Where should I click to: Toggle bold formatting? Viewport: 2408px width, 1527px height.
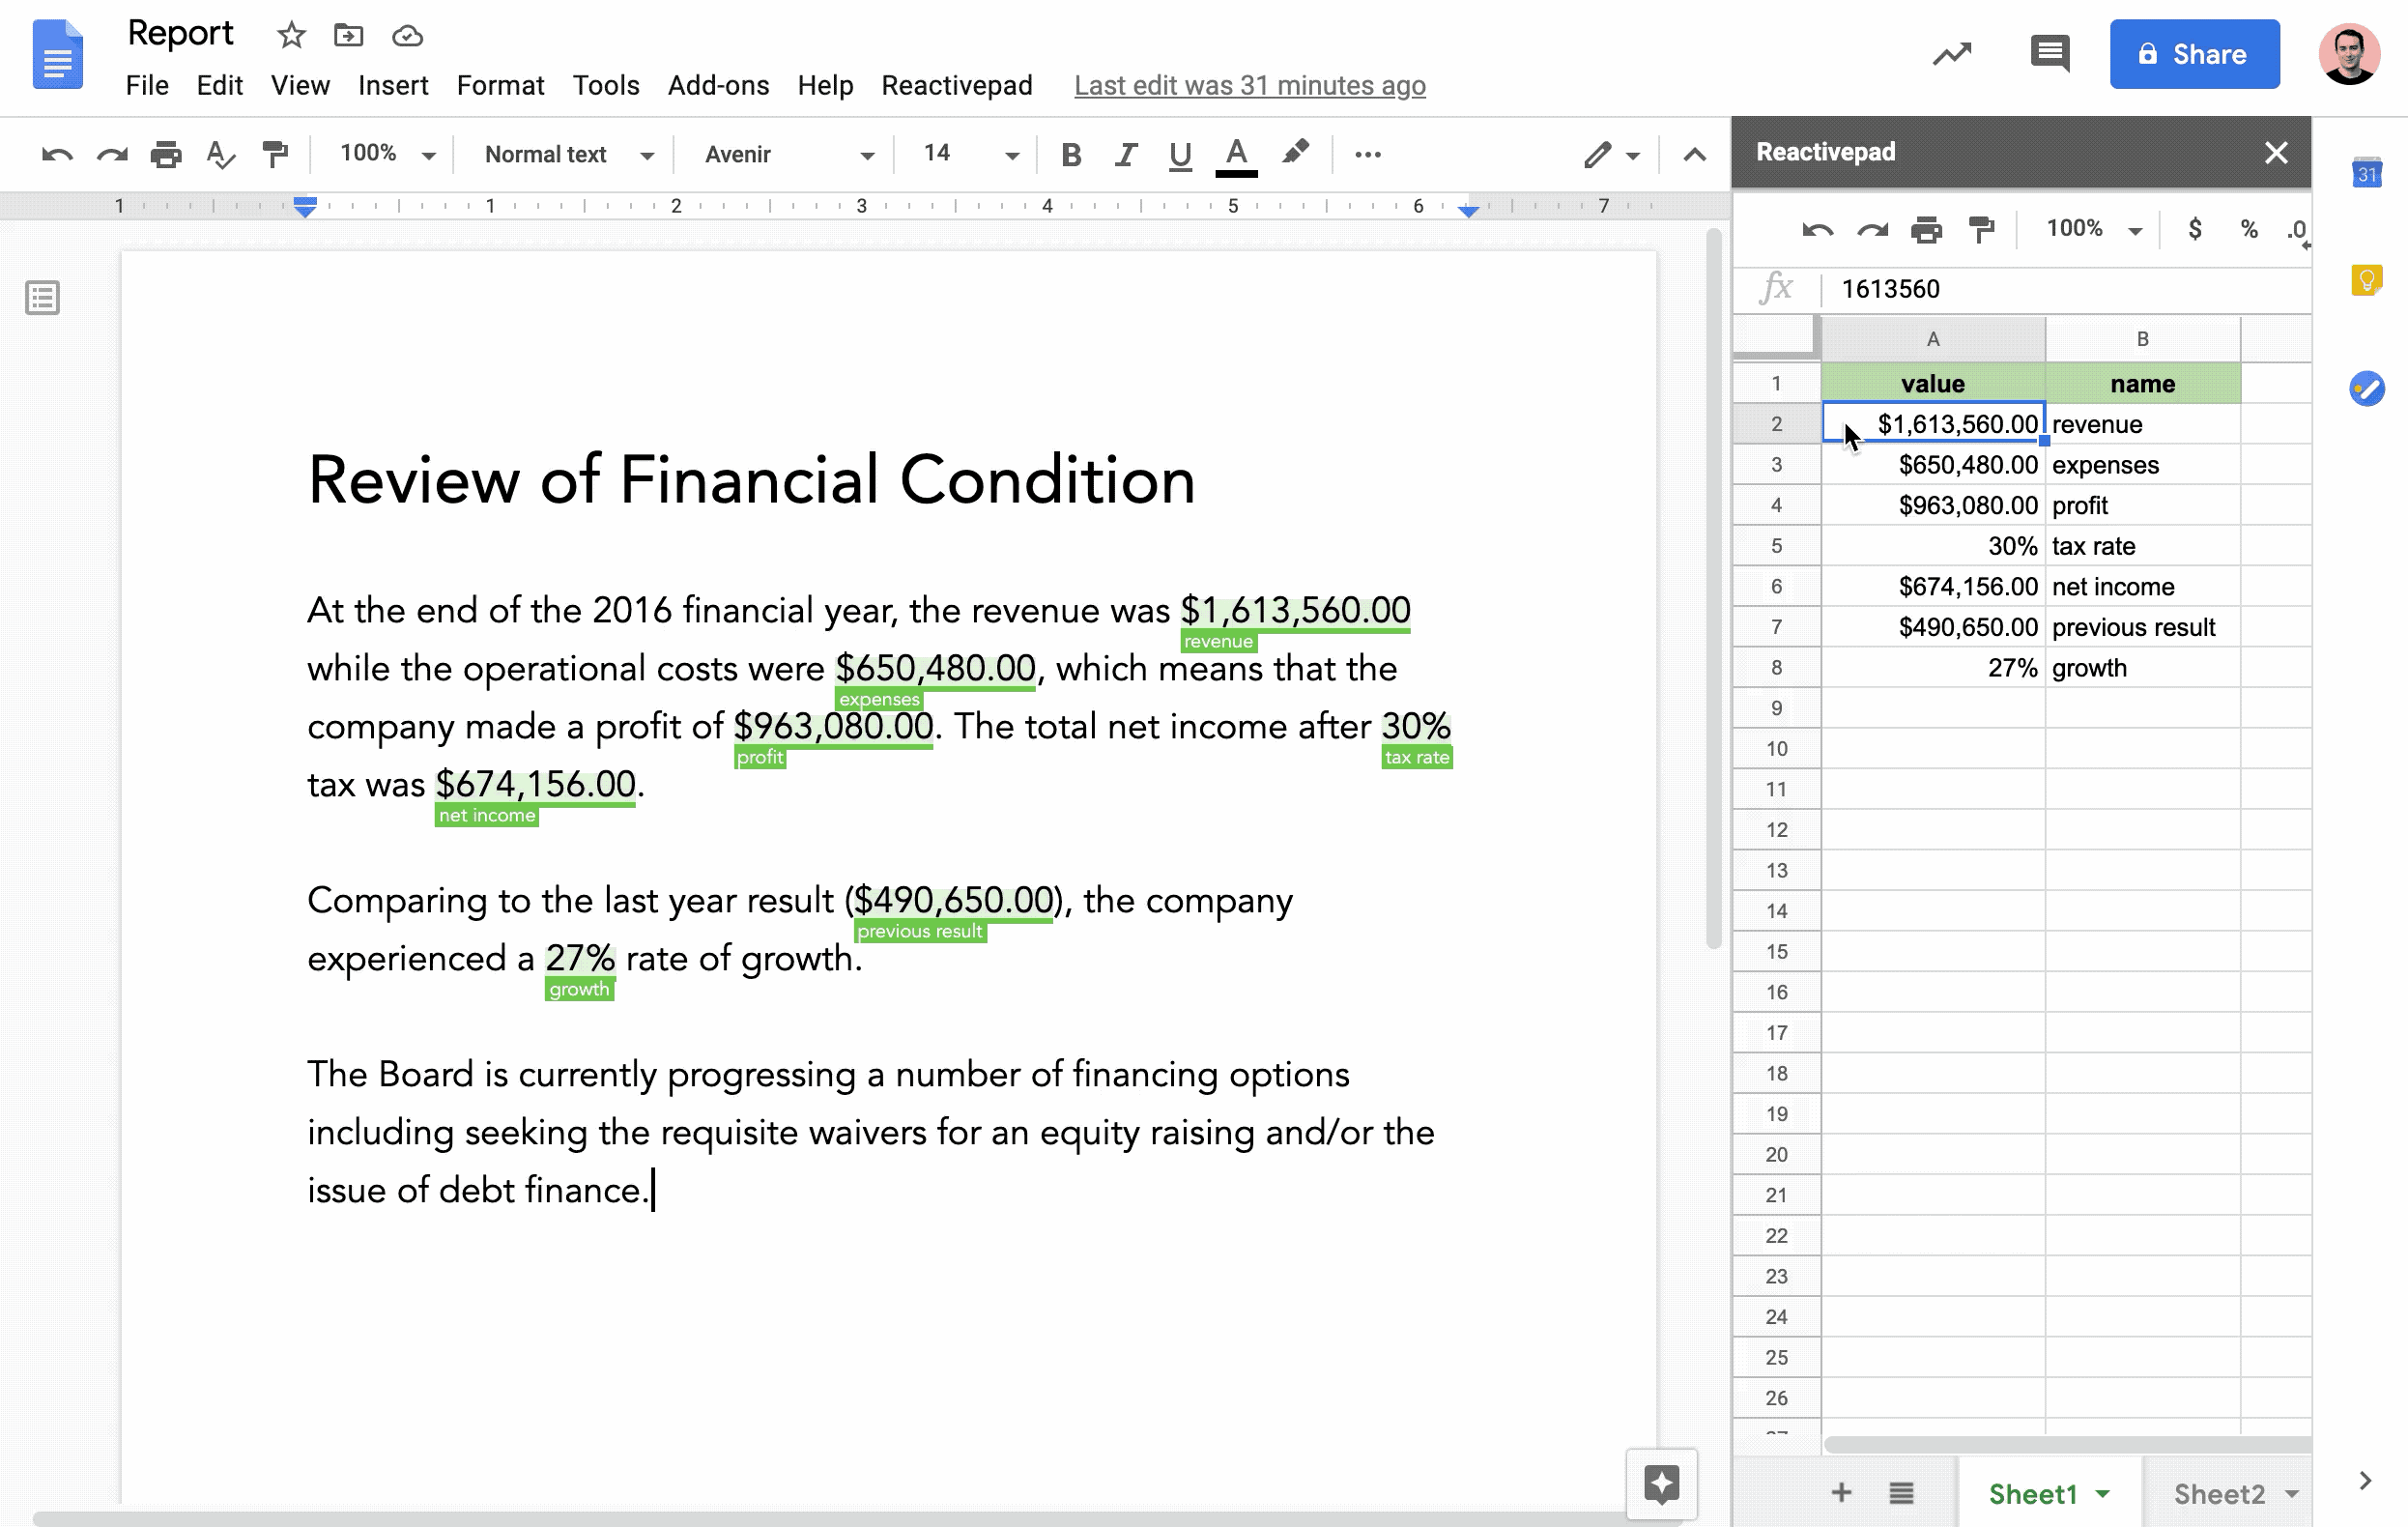pos(1071,155)
